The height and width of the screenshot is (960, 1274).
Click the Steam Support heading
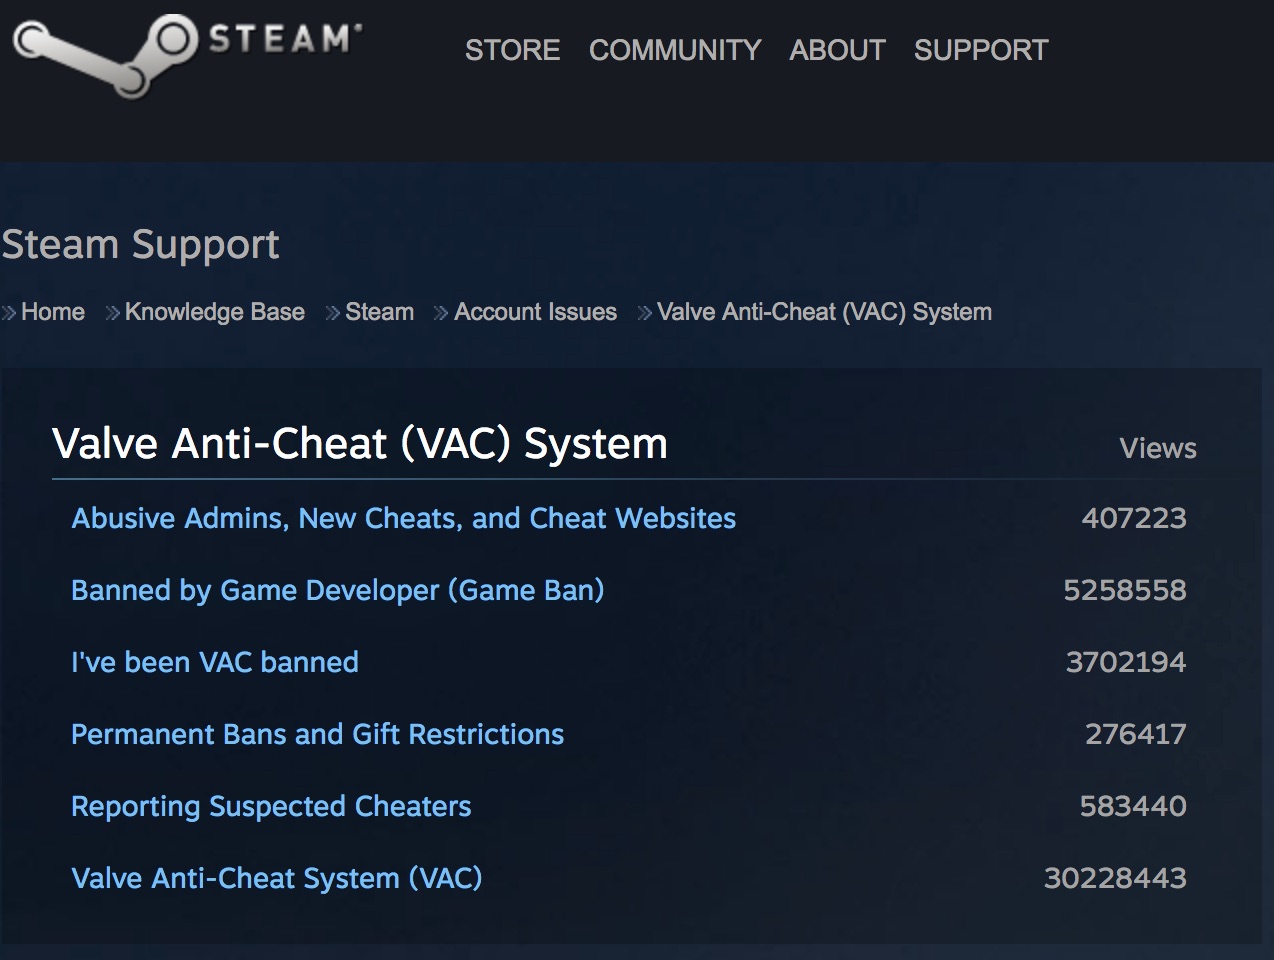(x=140, y=245)
